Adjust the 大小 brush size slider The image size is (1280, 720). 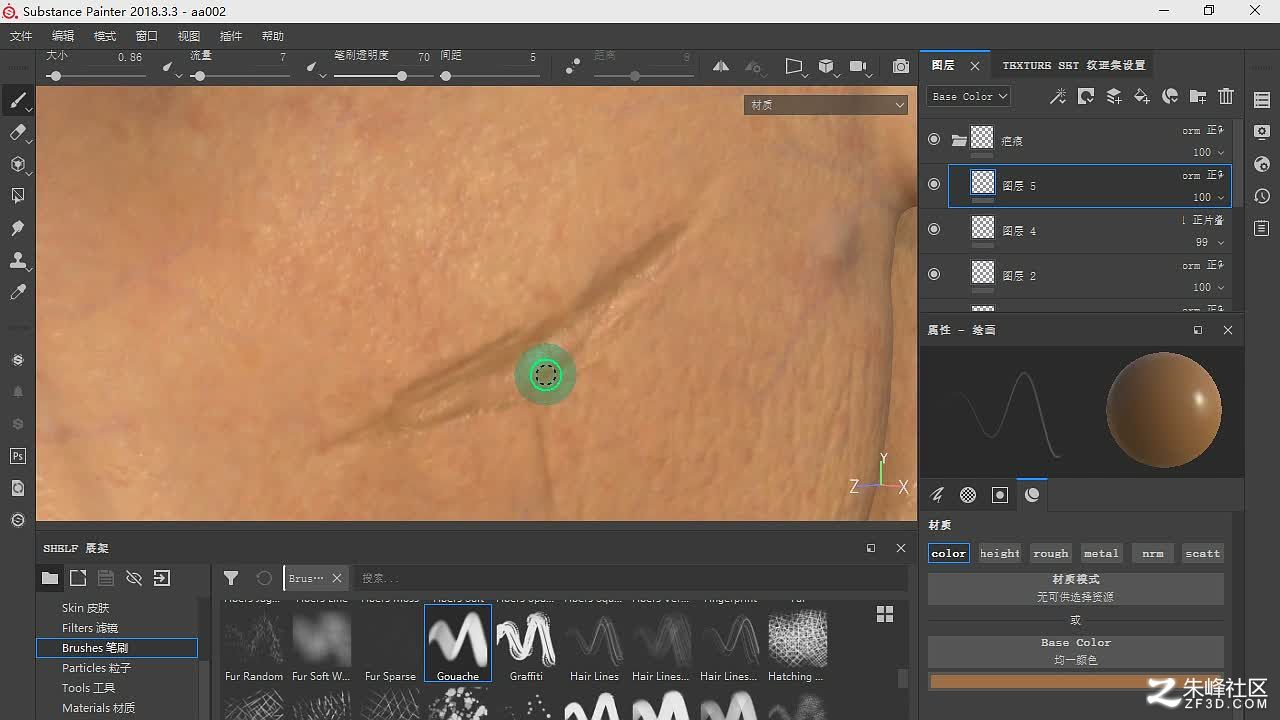pyautogui.click(x=95, y=76)
